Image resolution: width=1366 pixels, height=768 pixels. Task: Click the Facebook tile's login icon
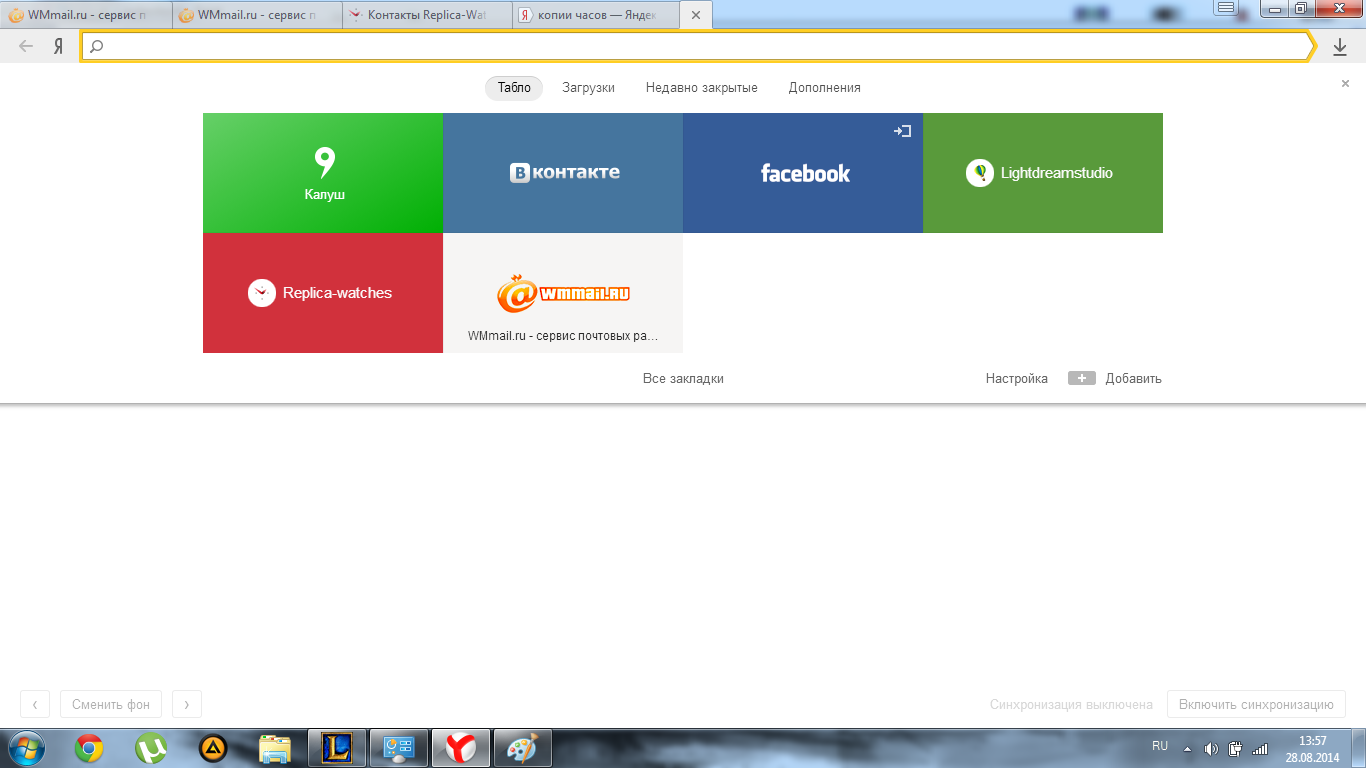[x=903, y=130]
